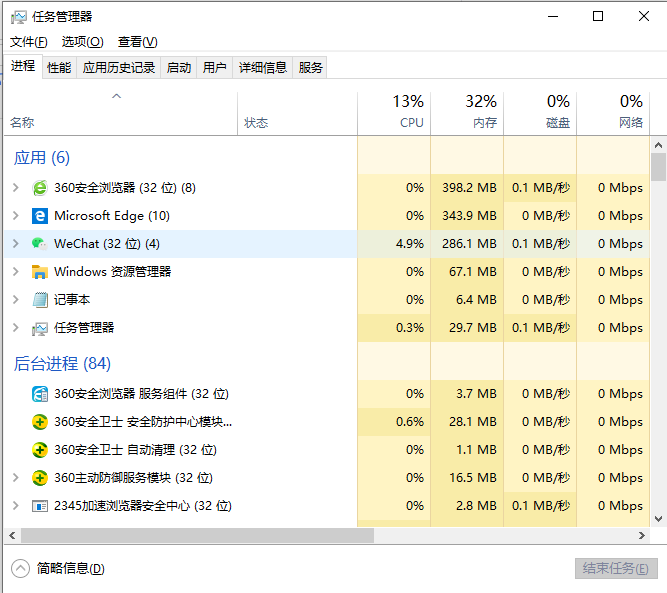This screenshot has width=667, height=593.
Task: Click the horizontal scrollbar right arrow
Action: [x=641, y=536]
